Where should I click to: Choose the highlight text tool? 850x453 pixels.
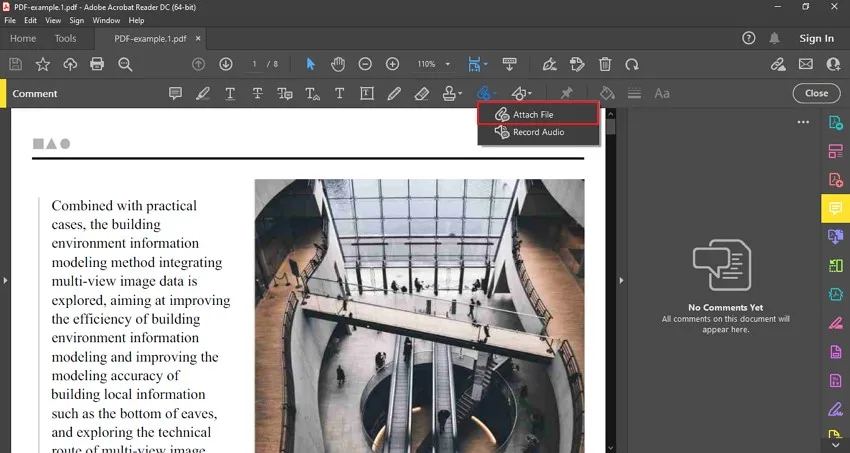[x=203, y=93]
